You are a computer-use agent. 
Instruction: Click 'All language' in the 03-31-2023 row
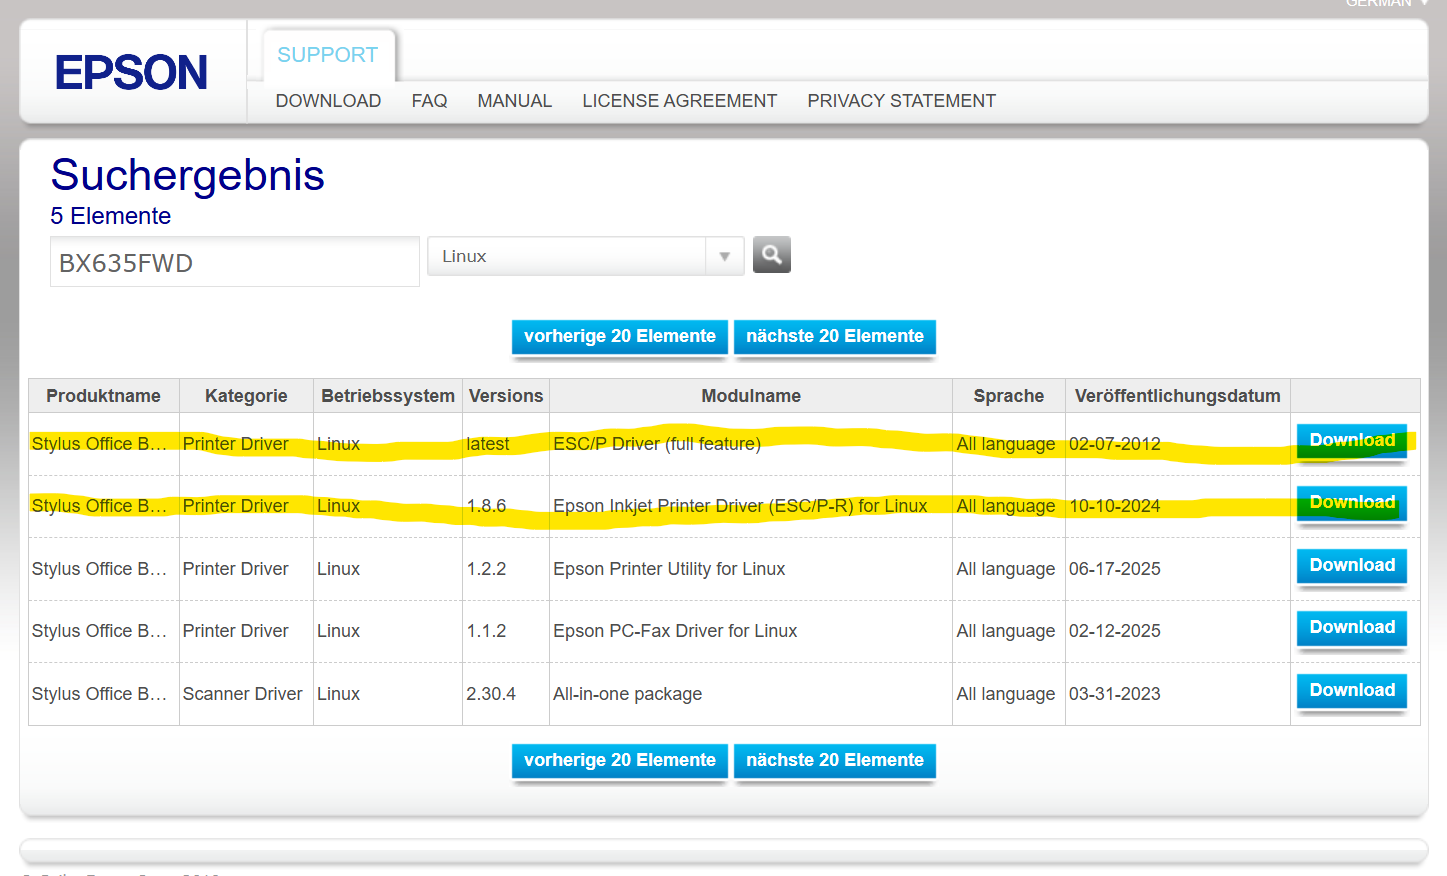tap(1006, 694)
